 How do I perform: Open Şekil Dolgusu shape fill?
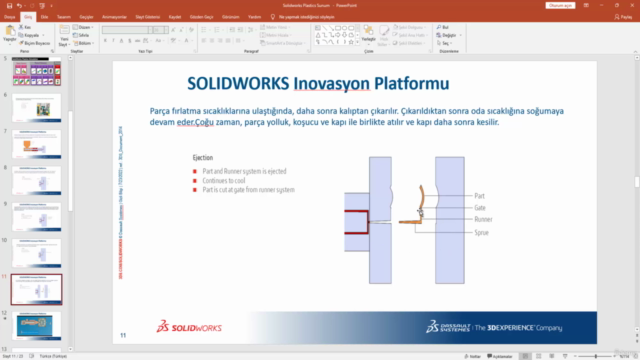(x=409, y=27)
